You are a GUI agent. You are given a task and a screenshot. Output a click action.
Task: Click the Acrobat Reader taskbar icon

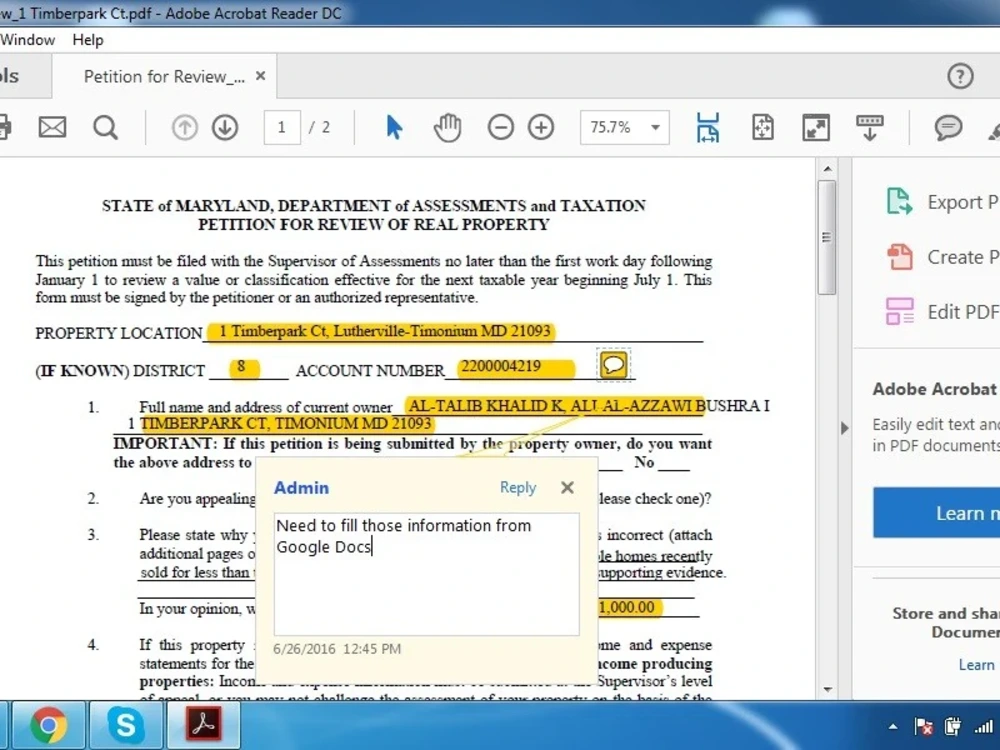pyautogui.click(x=203, y=725)
